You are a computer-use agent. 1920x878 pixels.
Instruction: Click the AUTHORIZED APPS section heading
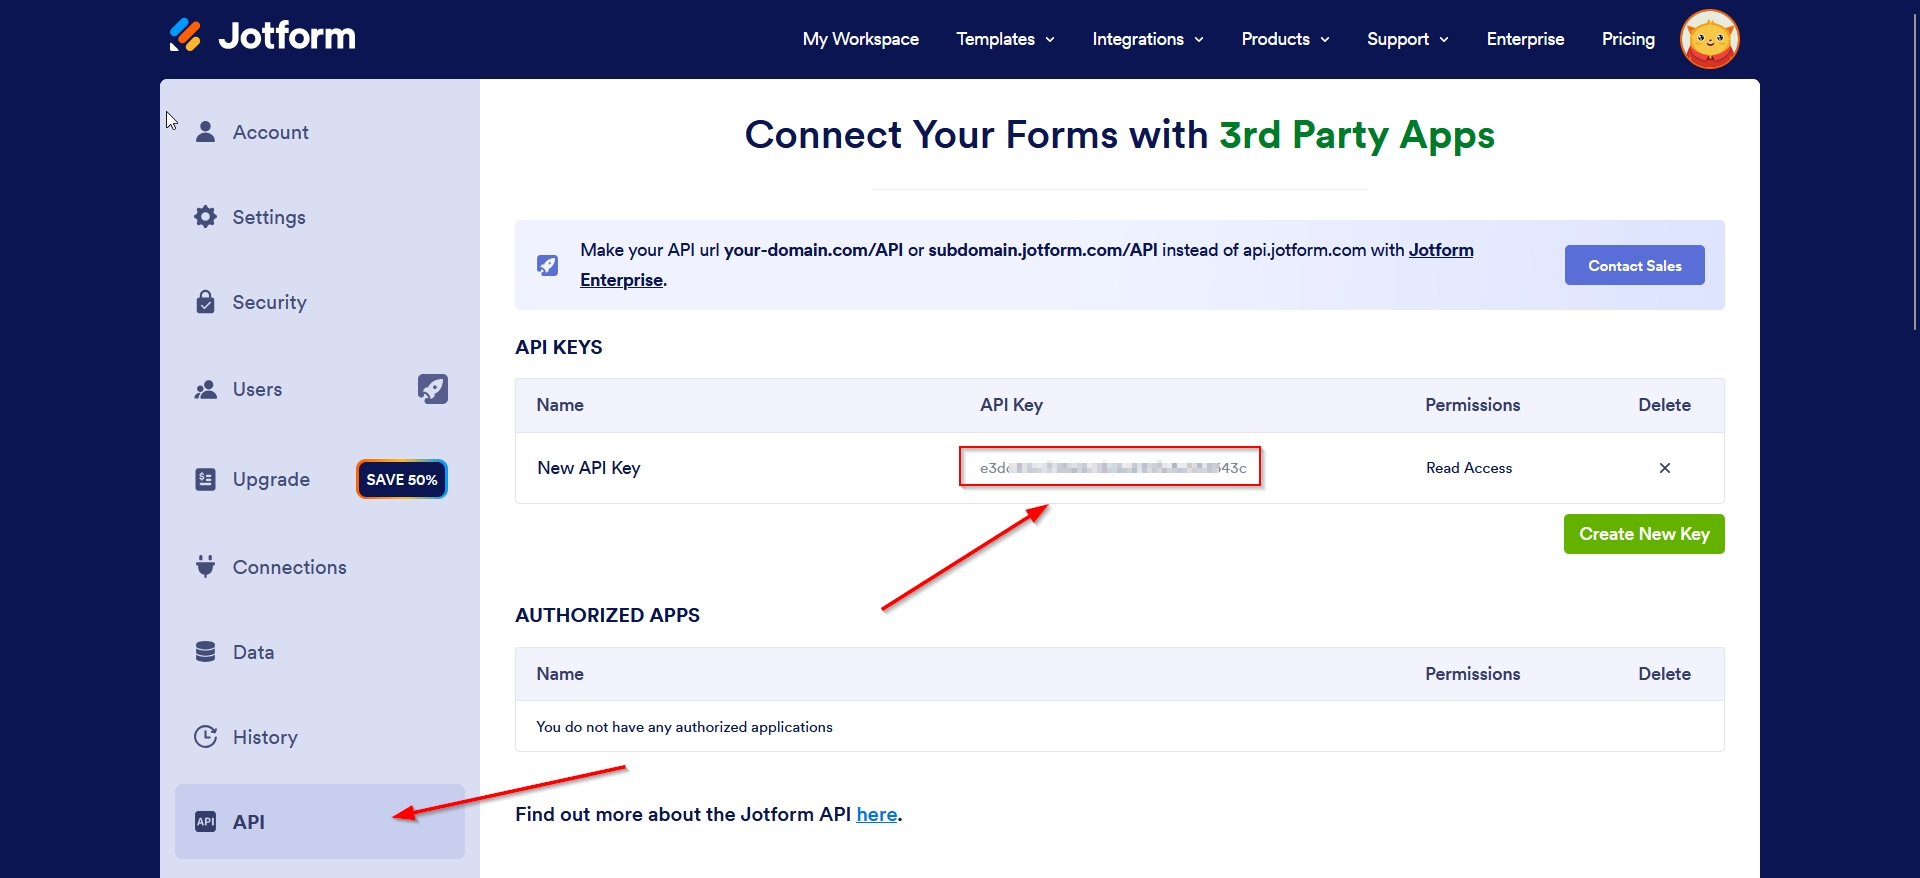click(608, 615)
